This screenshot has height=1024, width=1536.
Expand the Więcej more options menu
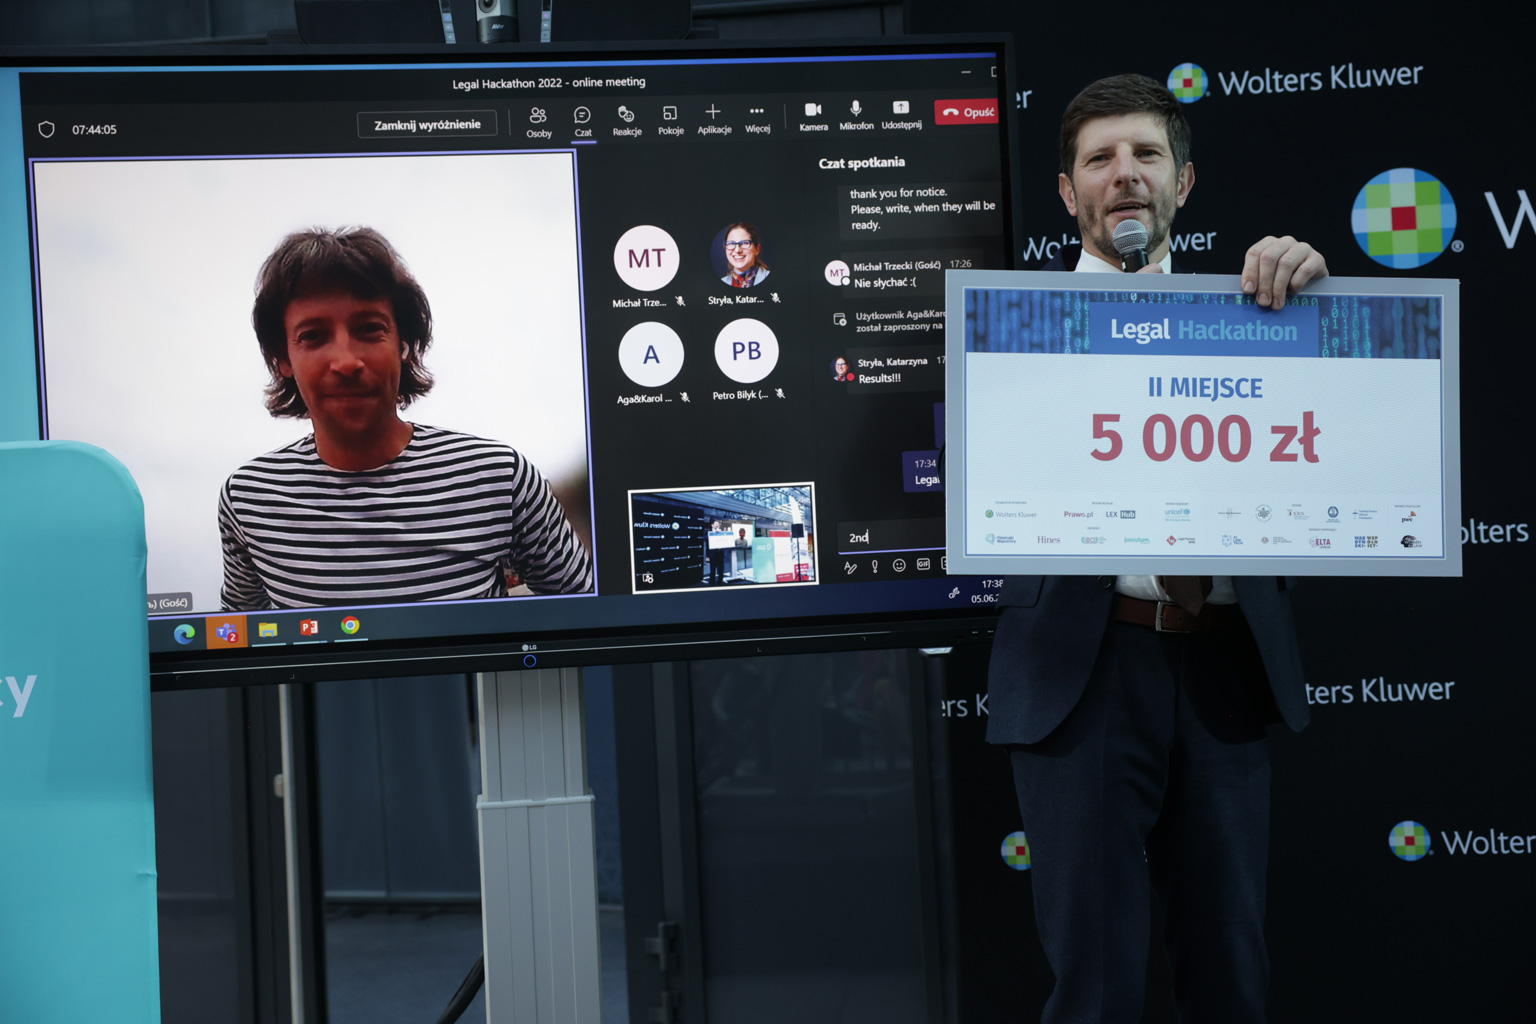tap(757, 116)
